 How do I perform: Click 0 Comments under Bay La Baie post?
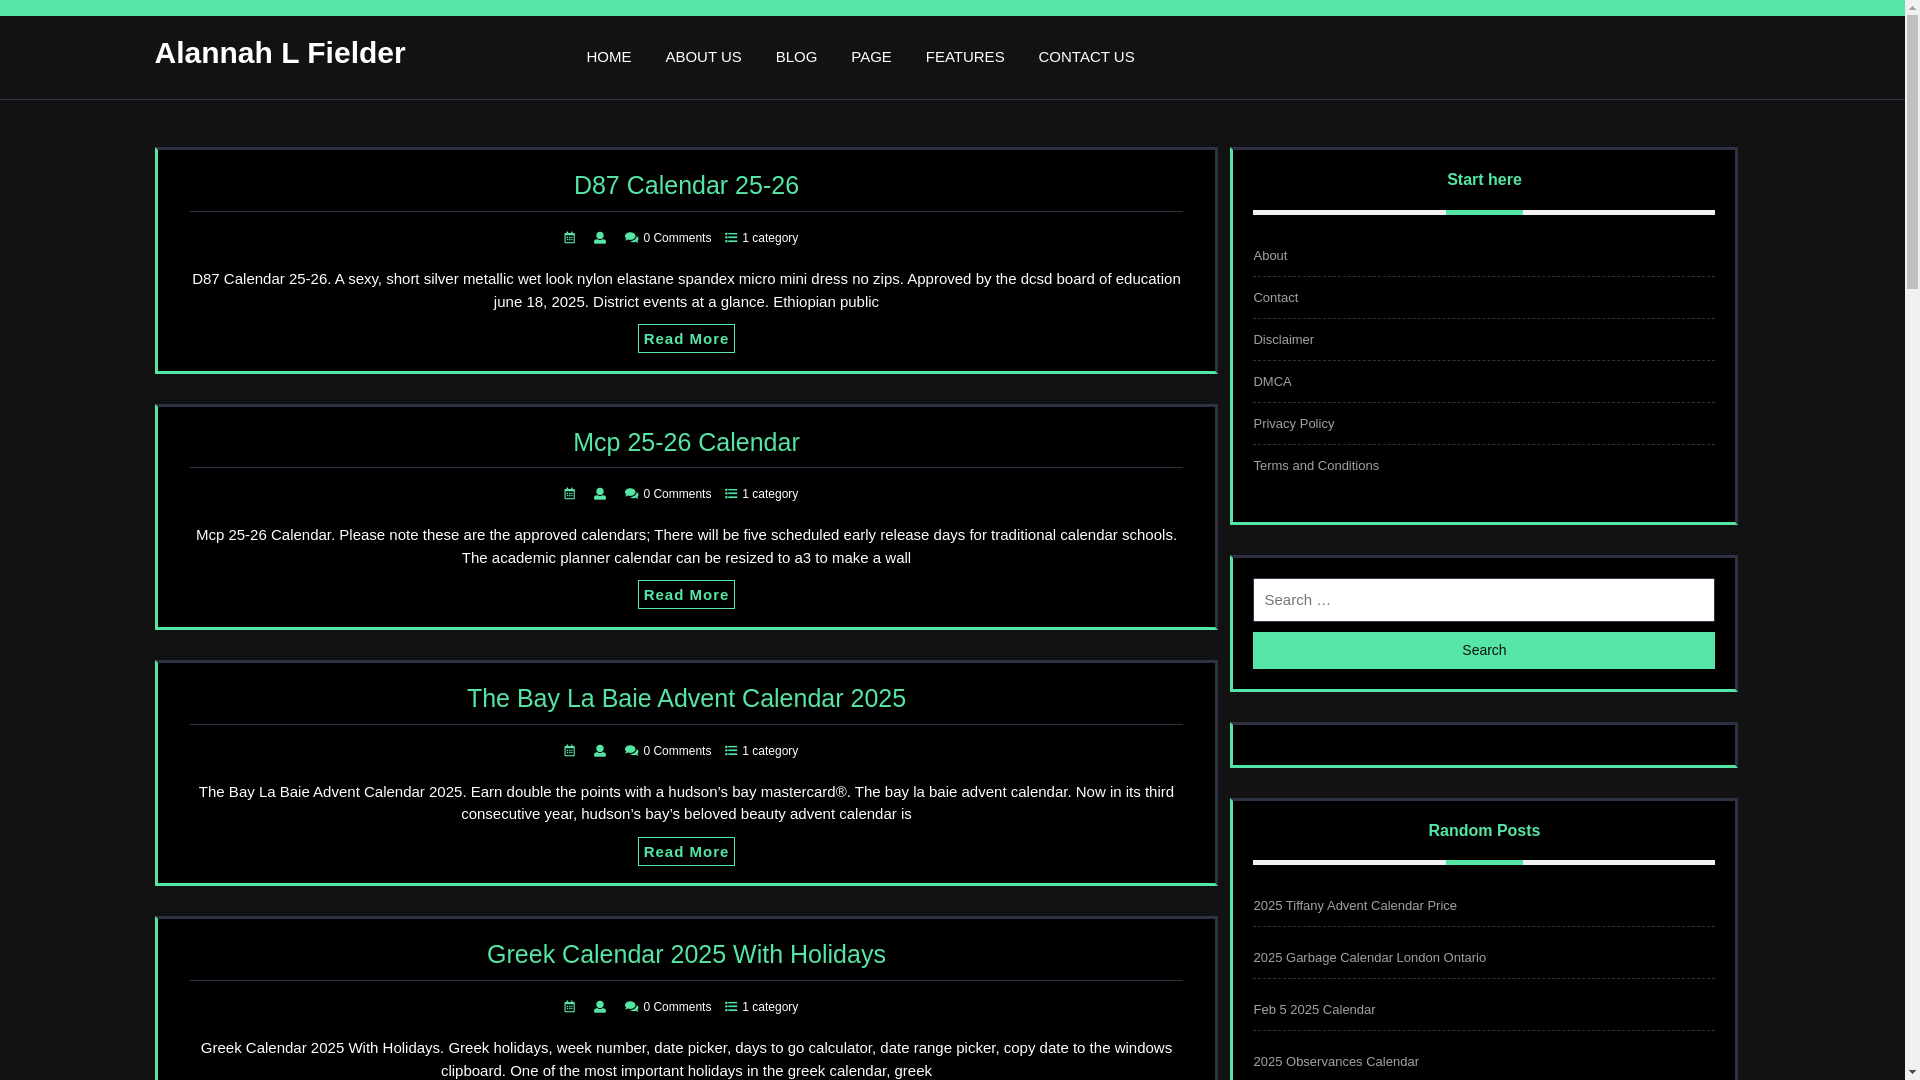pos(677,751)
